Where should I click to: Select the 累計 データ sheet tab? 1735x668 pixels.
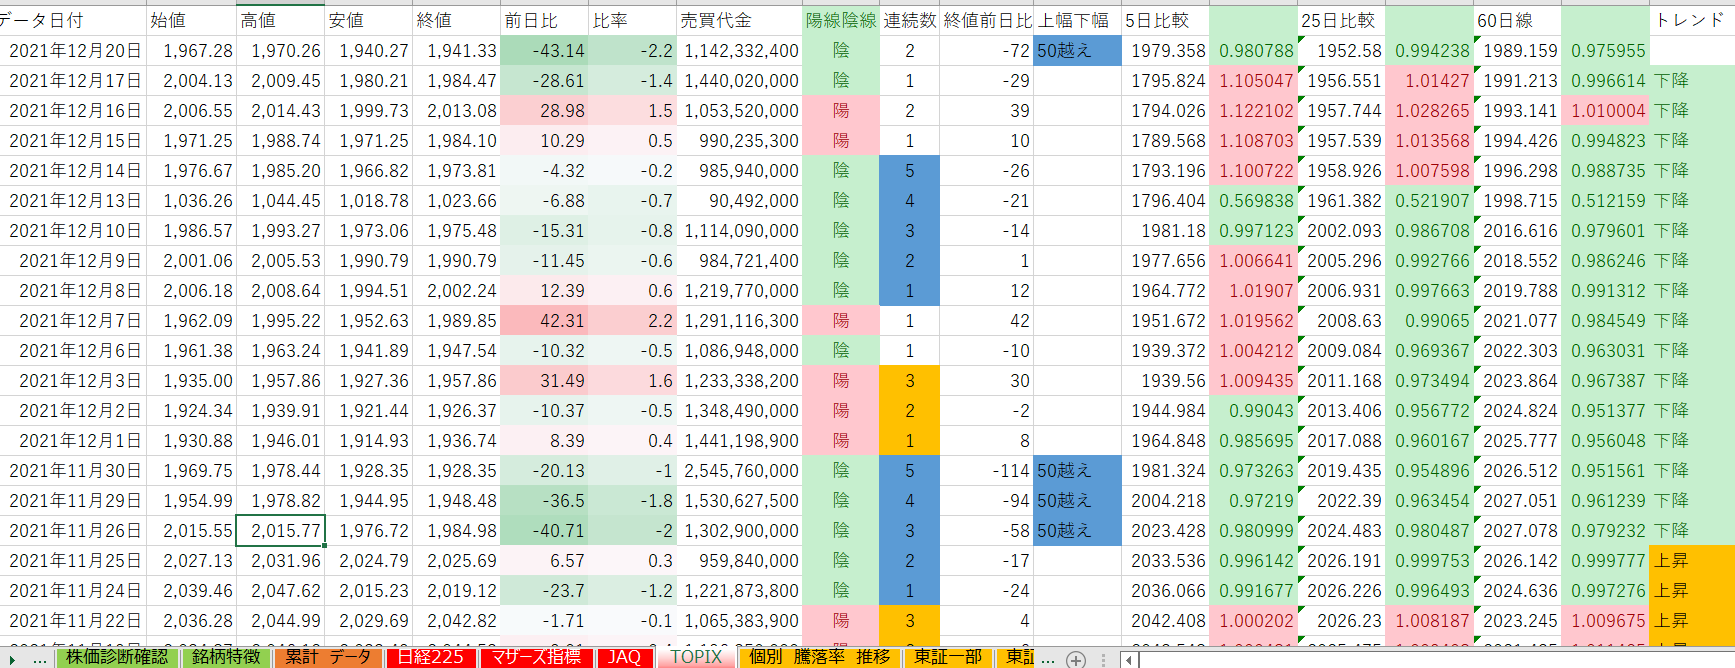point(328,658)
